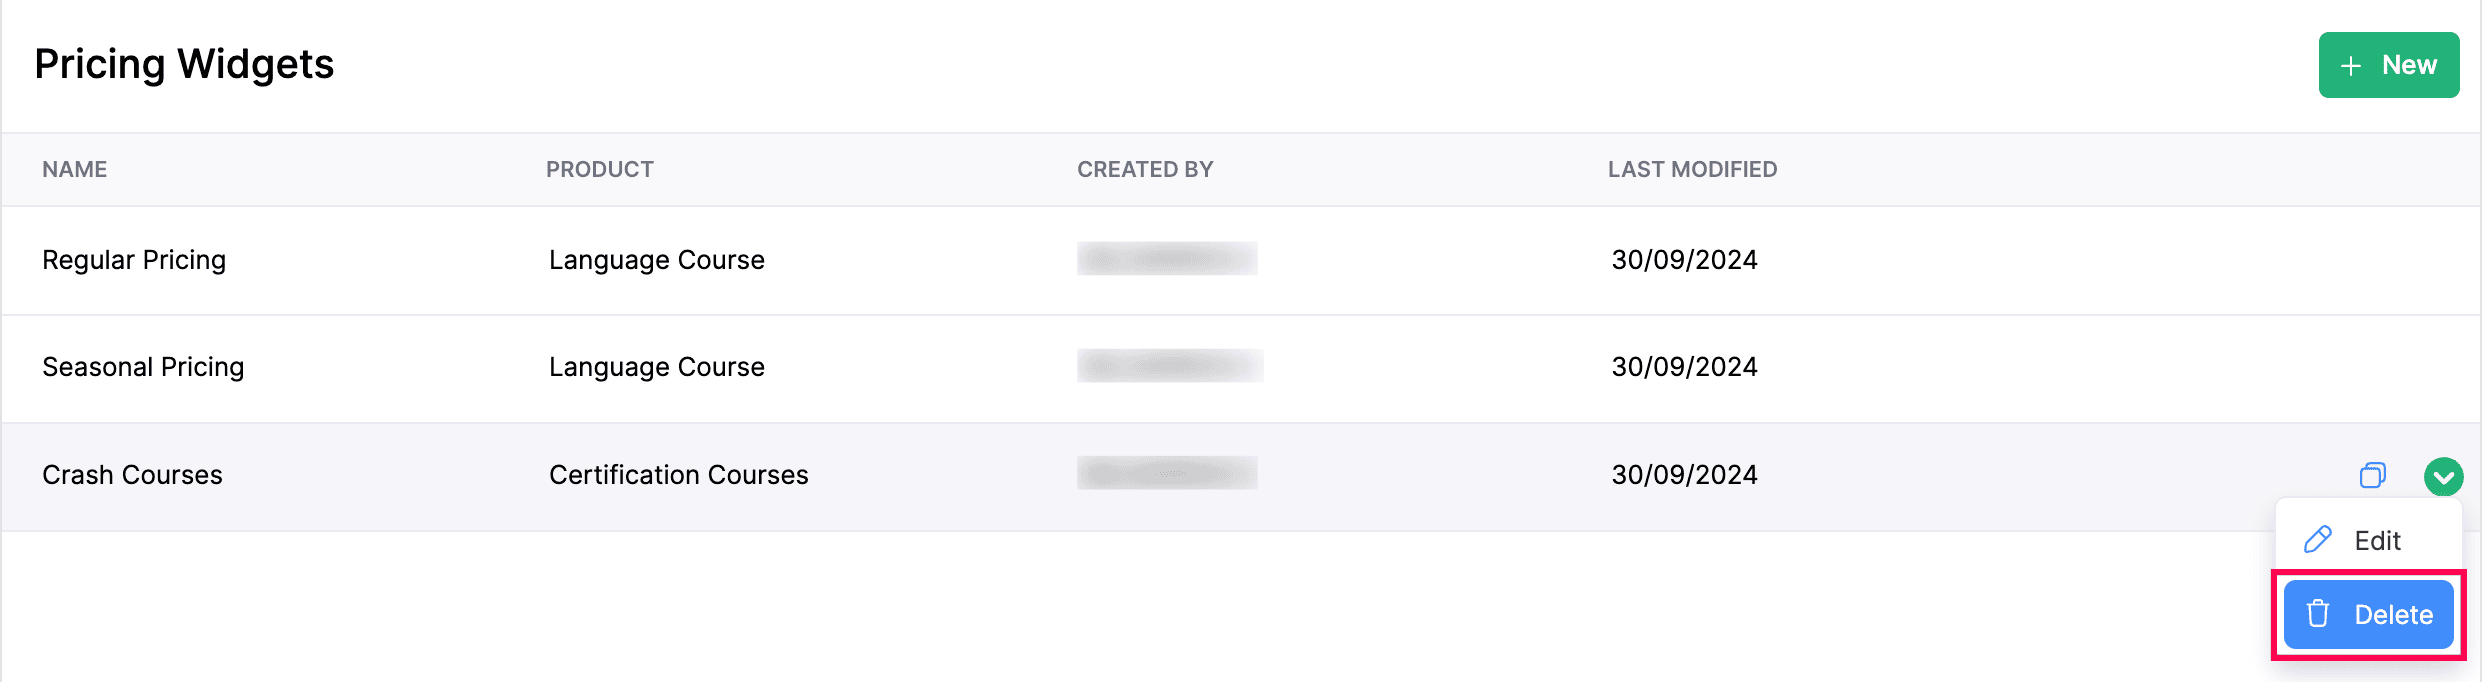Click the plus icon on New button
This screenshot has height=682, width=2482.
pos(2351,66)
